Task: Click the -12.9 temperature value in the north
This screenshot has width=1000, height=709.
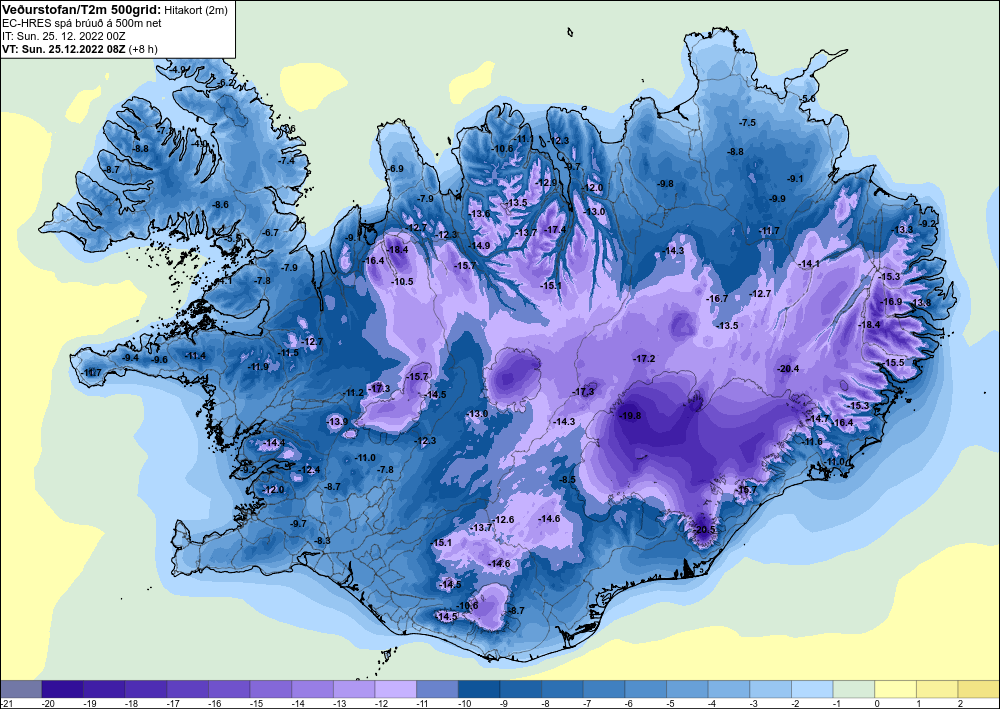Action: coord(547,182)
